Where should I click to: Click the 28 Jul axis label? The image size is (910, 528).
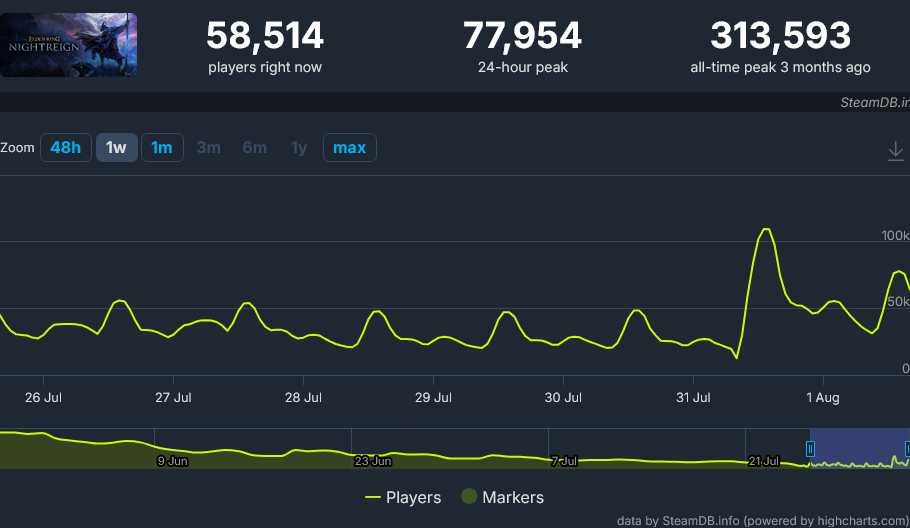click(x=303, y=397)
